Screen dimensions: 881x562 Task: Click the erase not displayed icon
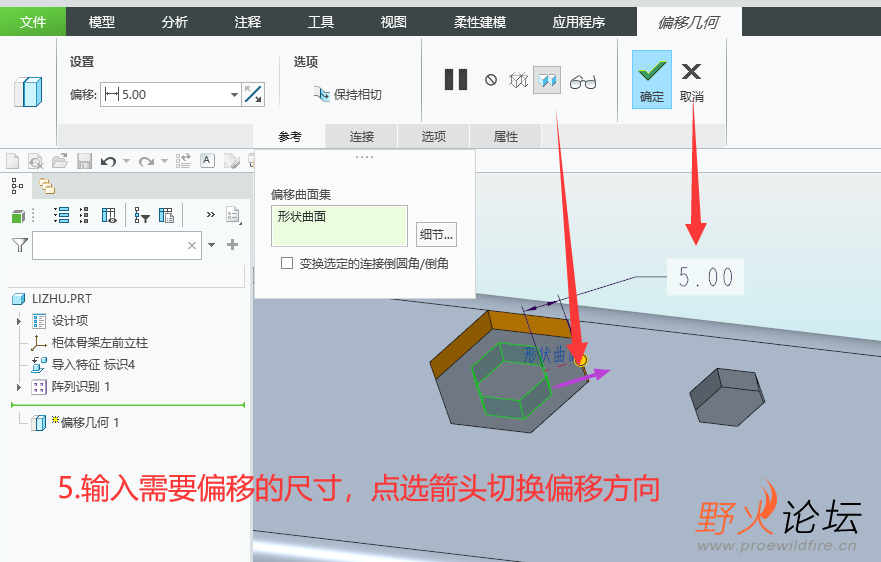coord(36,161)
